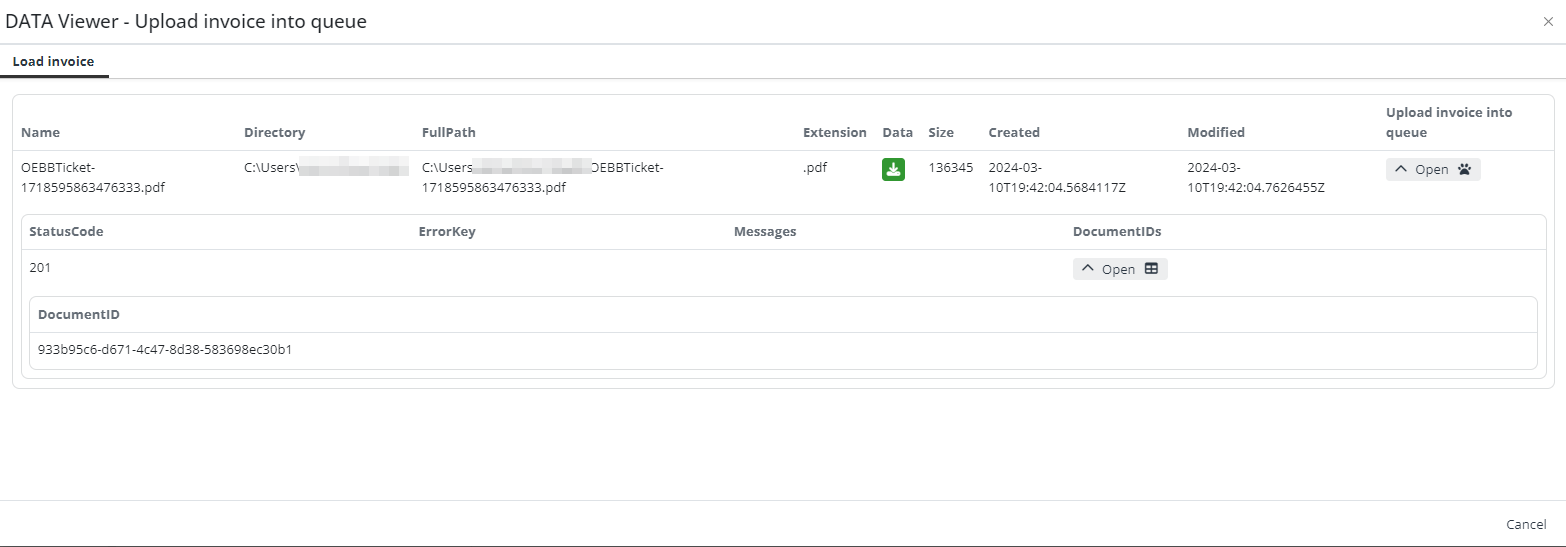This screenshot has width=1566, height=547.
Task: Collapse the upload invoice Open chevron
Action: coord(1401,170)
